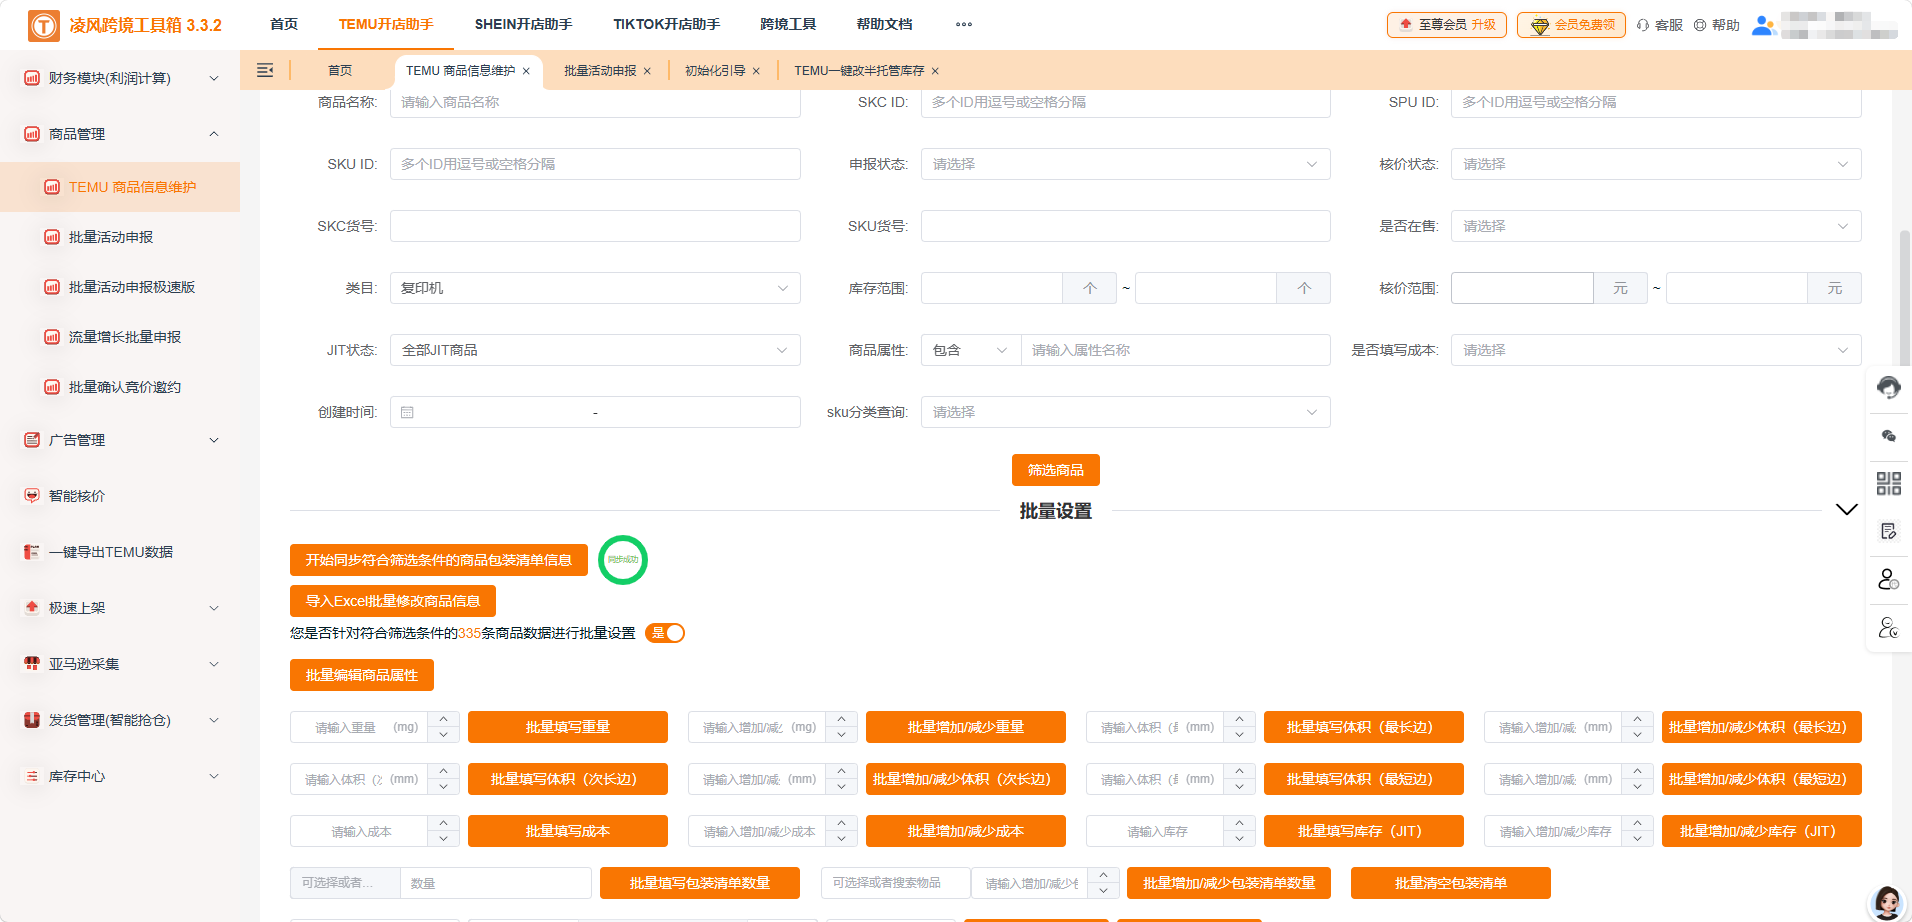This screenshot has height=922, width=1912.
Task: Click 导入Excel批量修改商品信息 button
Action: [392, 600]
